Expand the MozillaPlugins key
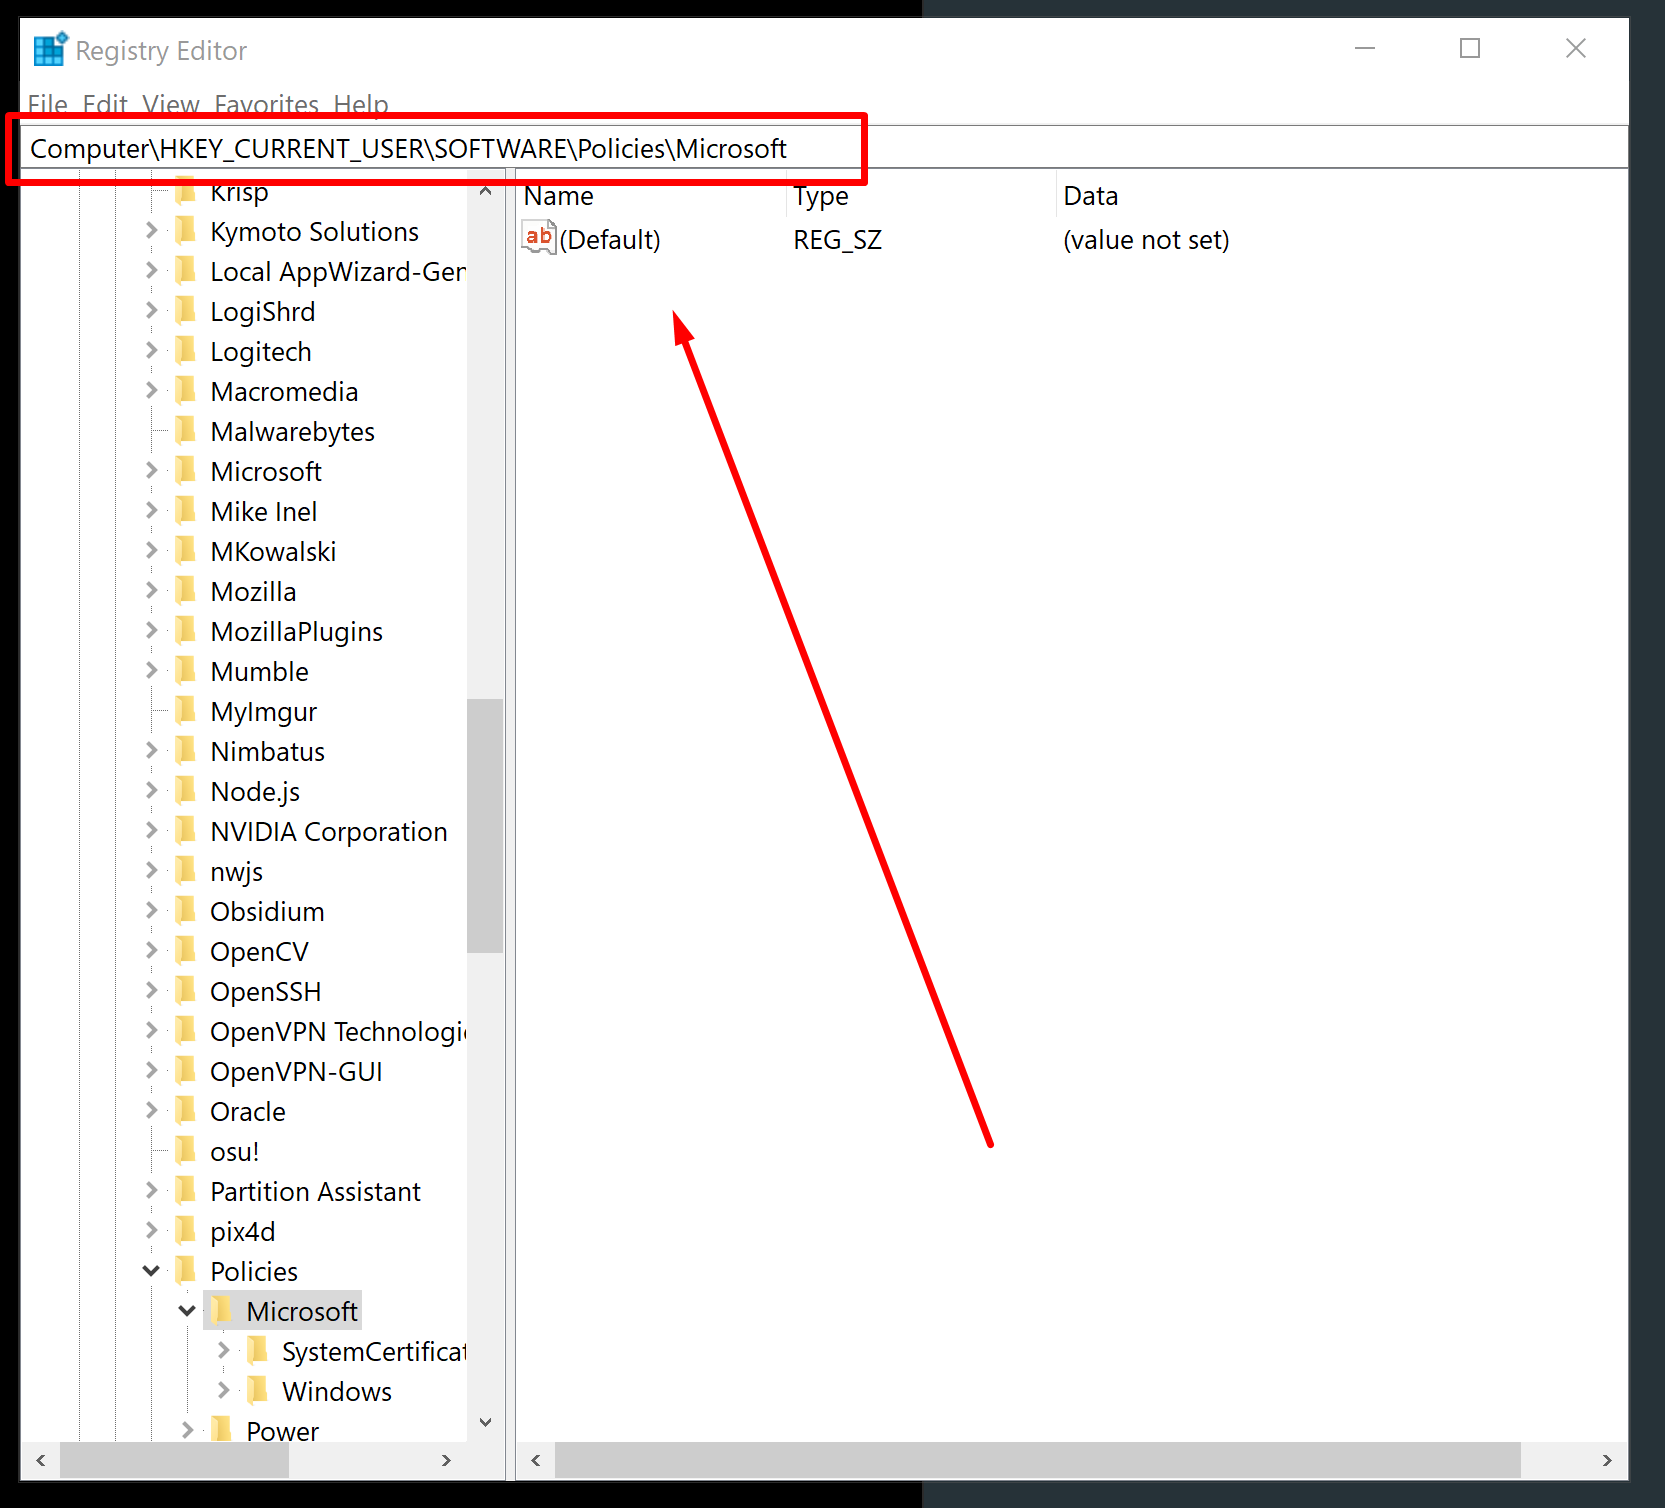The image size is (1665, 1508). [x=151, y=630]
